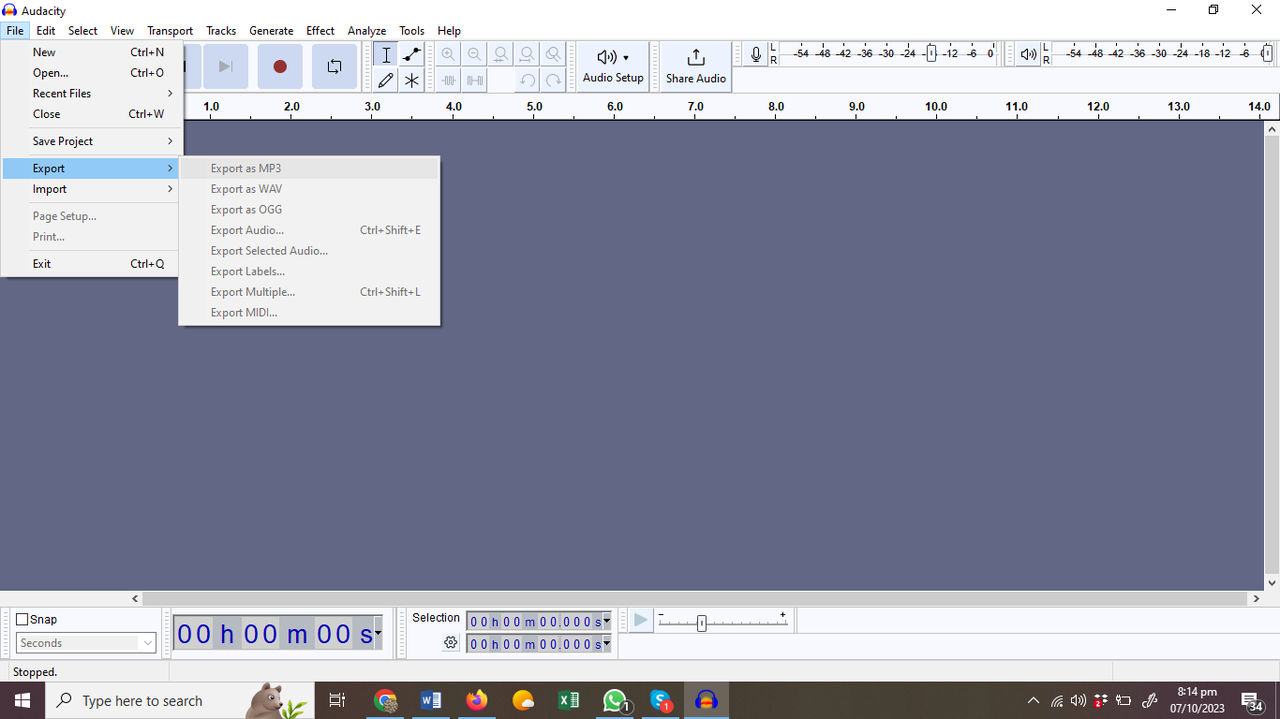Image resolution: width=1280 pixels, height=719 pixels.
Task: Click the Windows Start button
Action: click(22, 700)
